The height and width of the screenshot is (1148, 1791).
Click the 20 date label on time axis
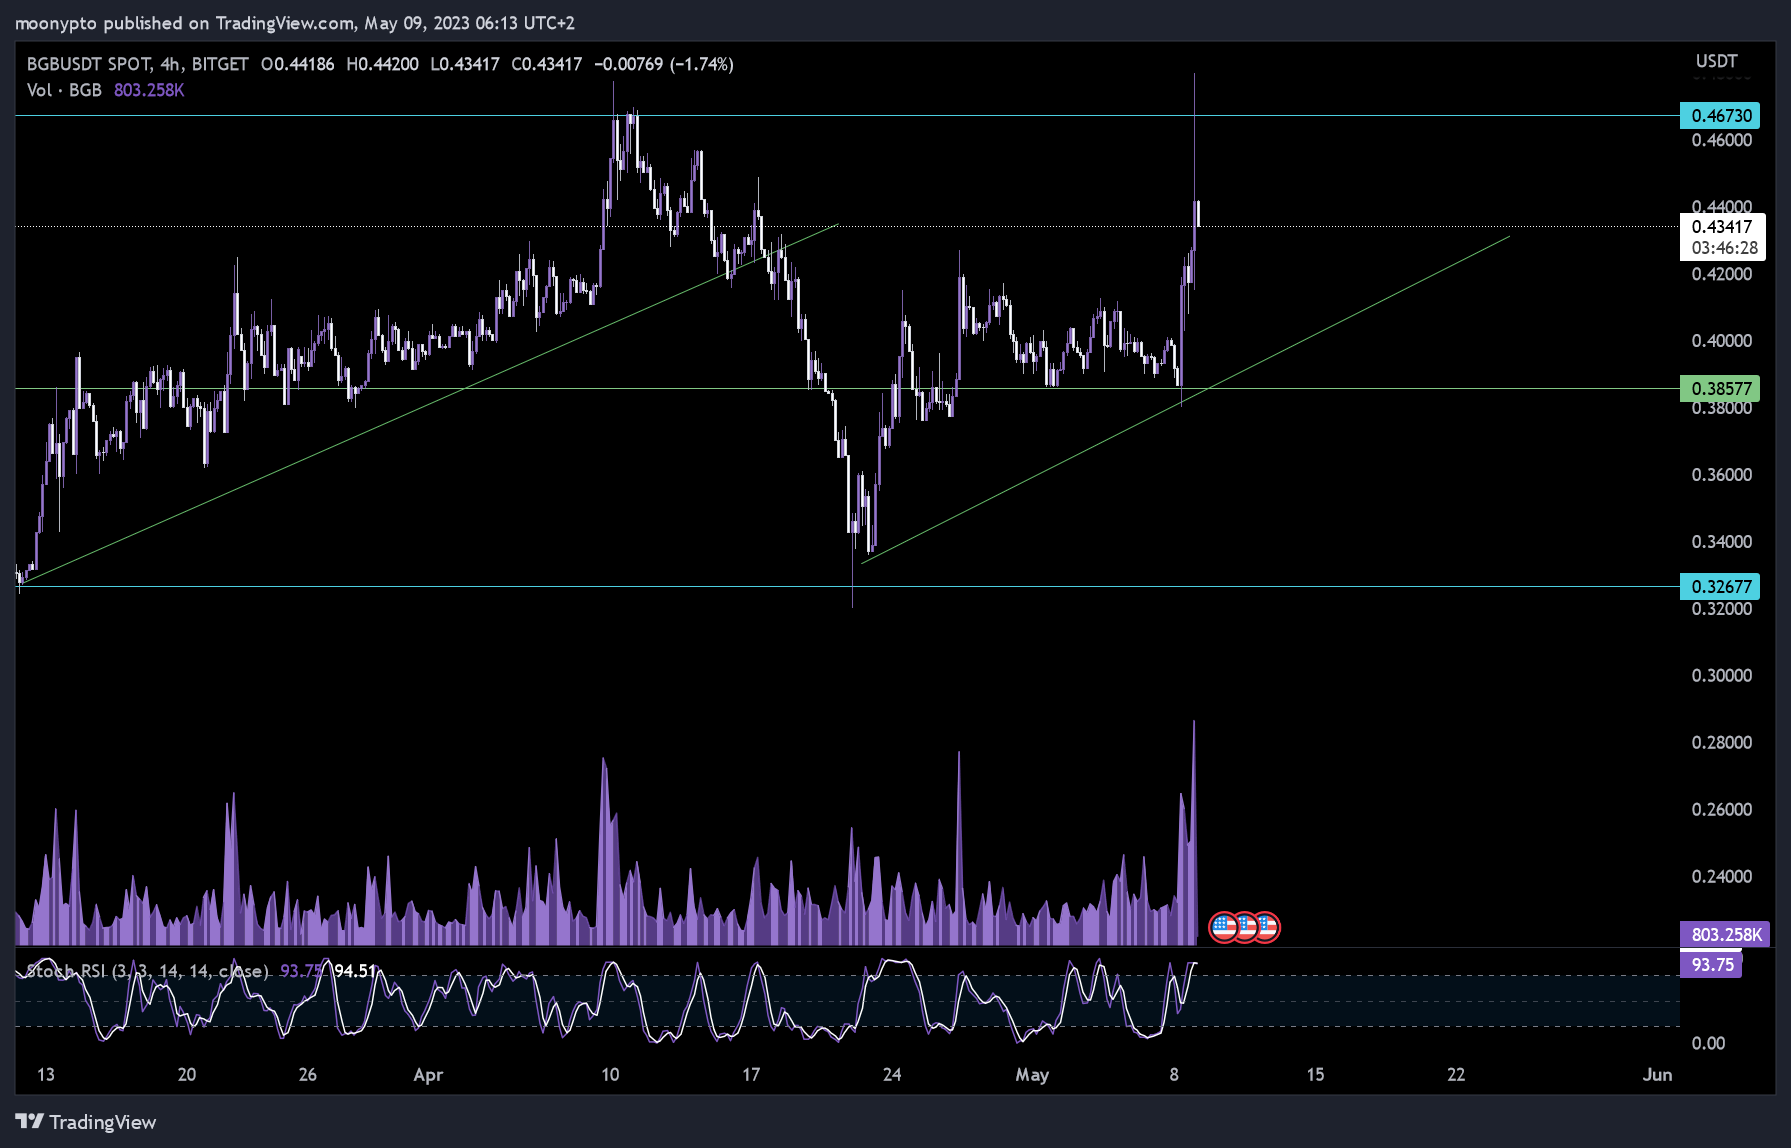pyautogui.click(x=187, y=1075)
